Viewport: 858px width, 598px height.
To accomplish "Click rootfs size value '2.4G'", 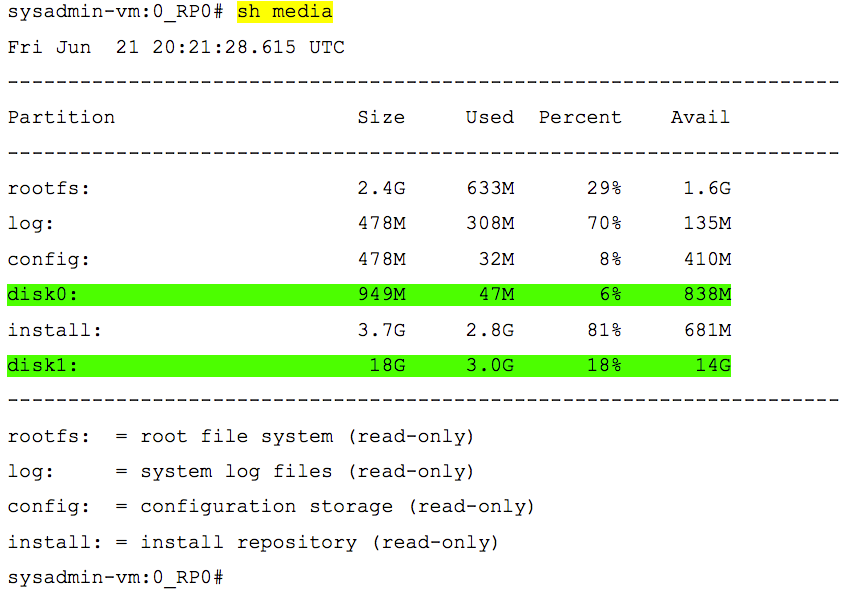I will (x=381, y=188).
